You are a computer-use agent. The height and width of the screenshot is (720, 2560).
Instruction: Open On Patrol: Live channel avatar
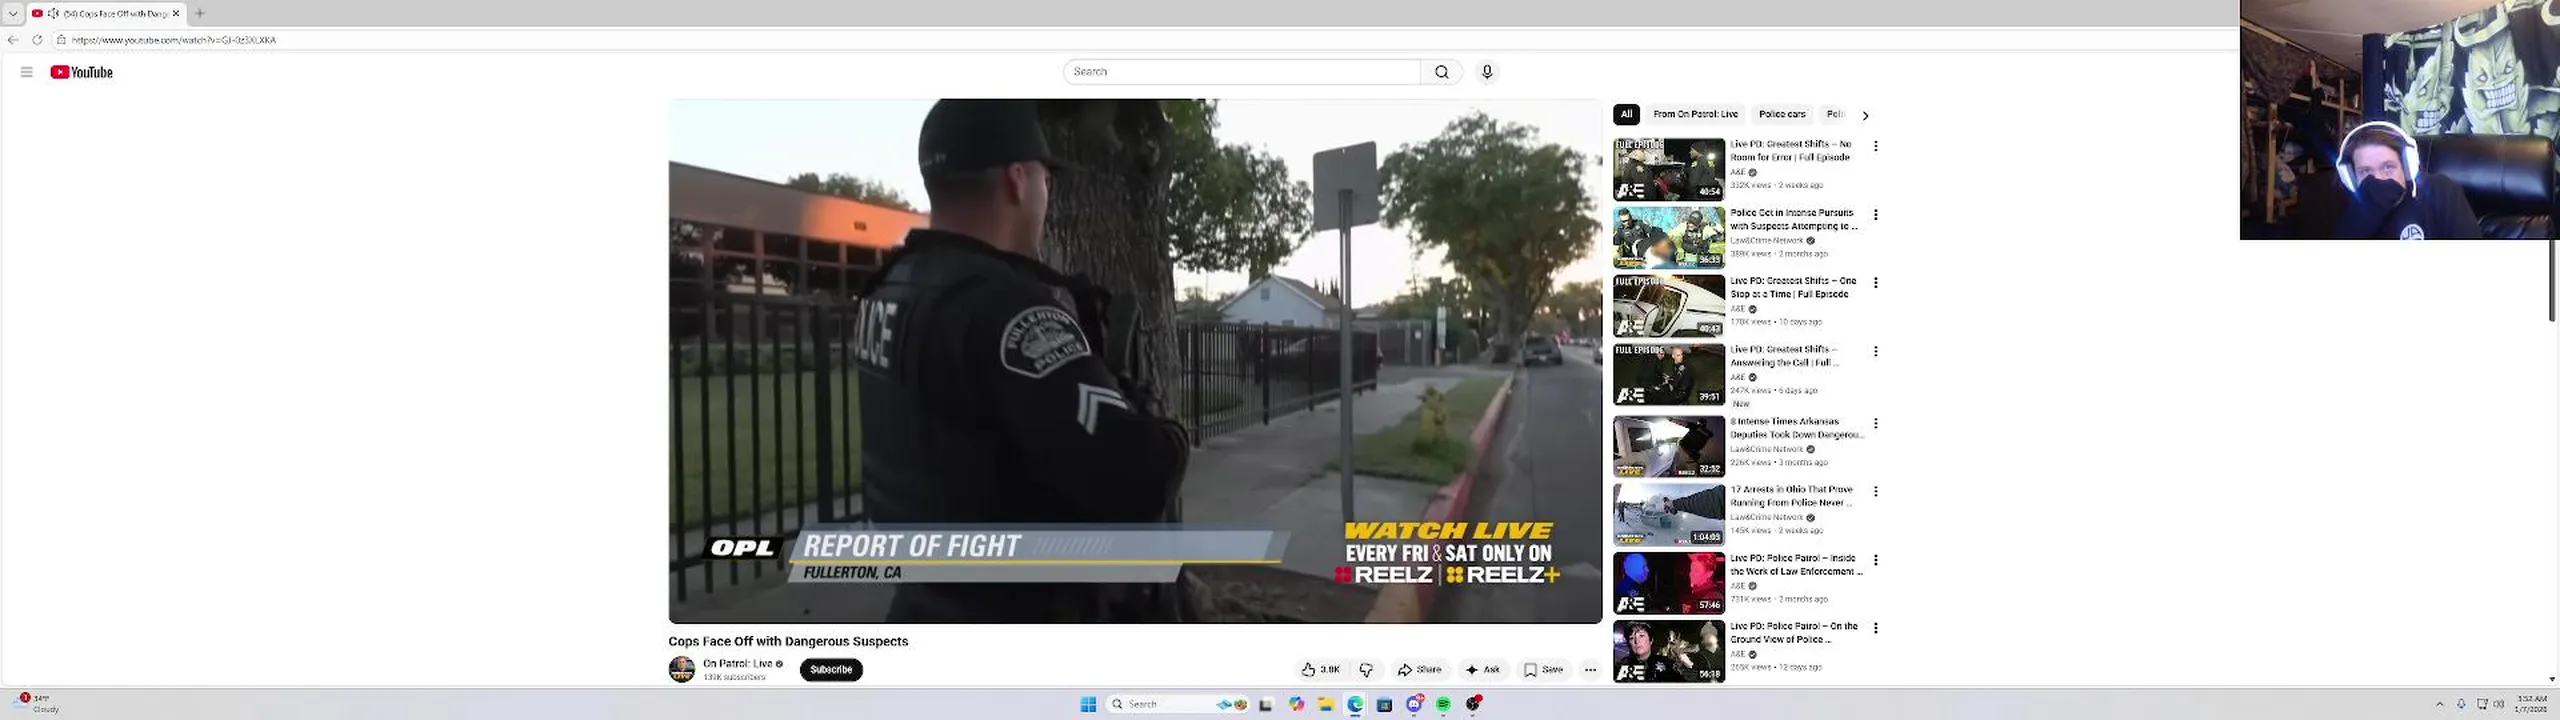682,669
